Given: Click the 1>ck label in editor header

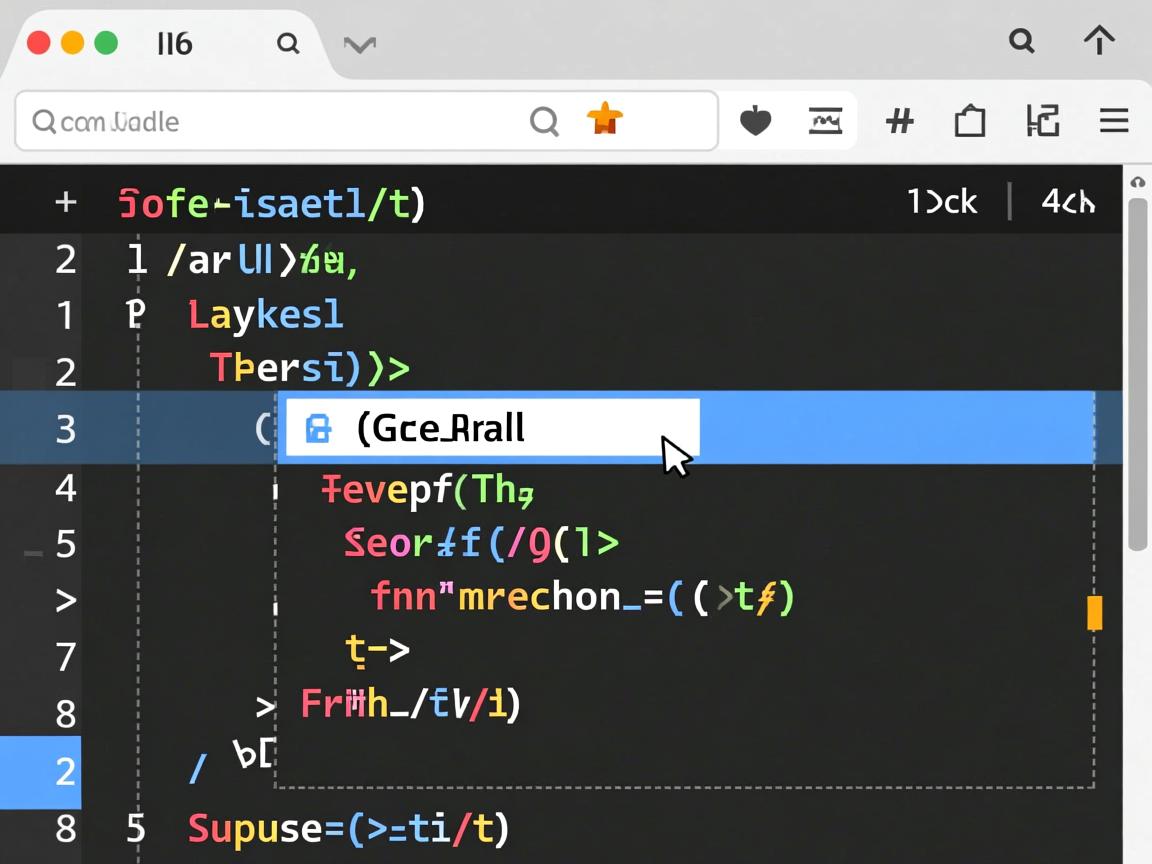Looking at the screenshot, I should 942,202.
